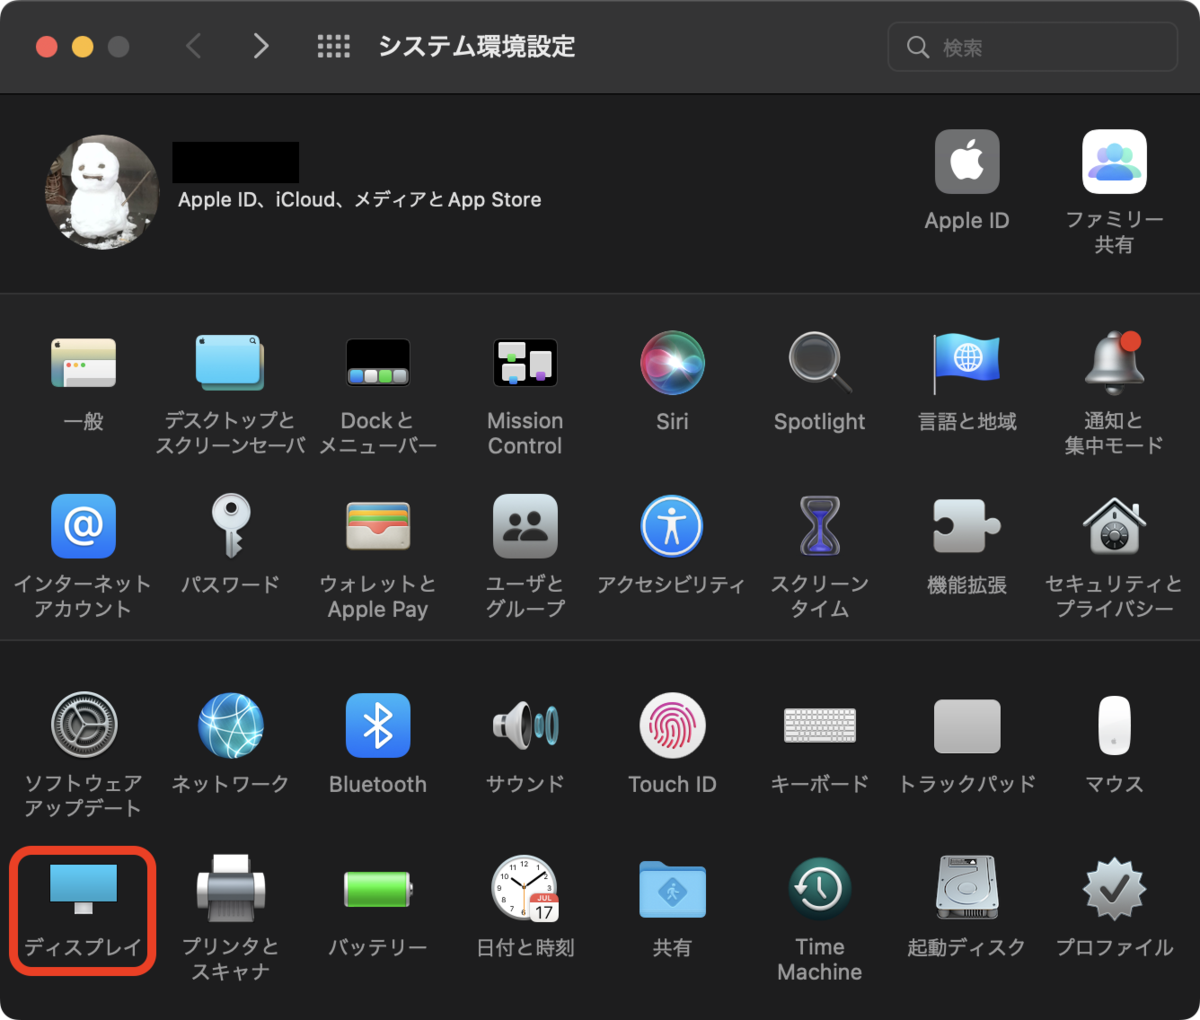1200x1020 pixels.
Task: Open 起動ディスク preferences
Action: click(x=967, y=889)
